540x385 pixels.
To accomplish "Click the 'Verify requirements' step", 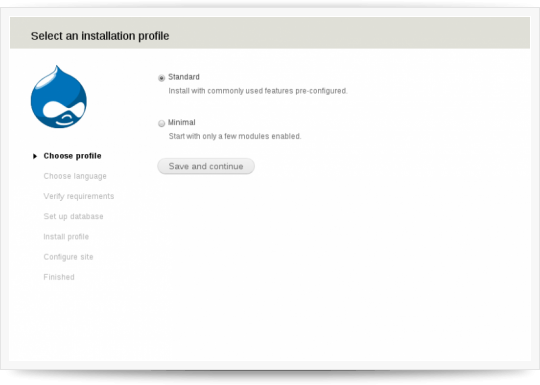I will pos(79,196).
